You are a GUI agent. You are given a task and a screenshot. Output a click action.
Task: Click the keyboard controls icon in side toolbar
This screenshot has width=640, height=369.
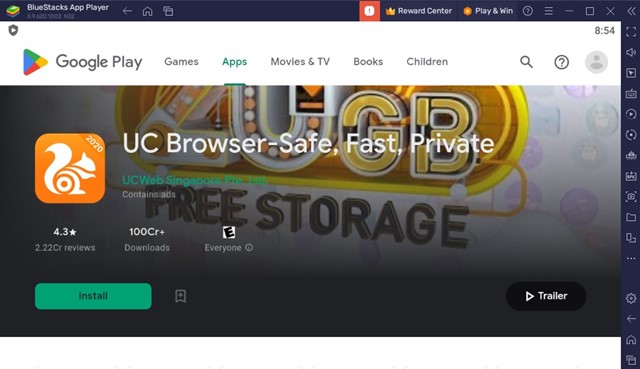point(631,93)
